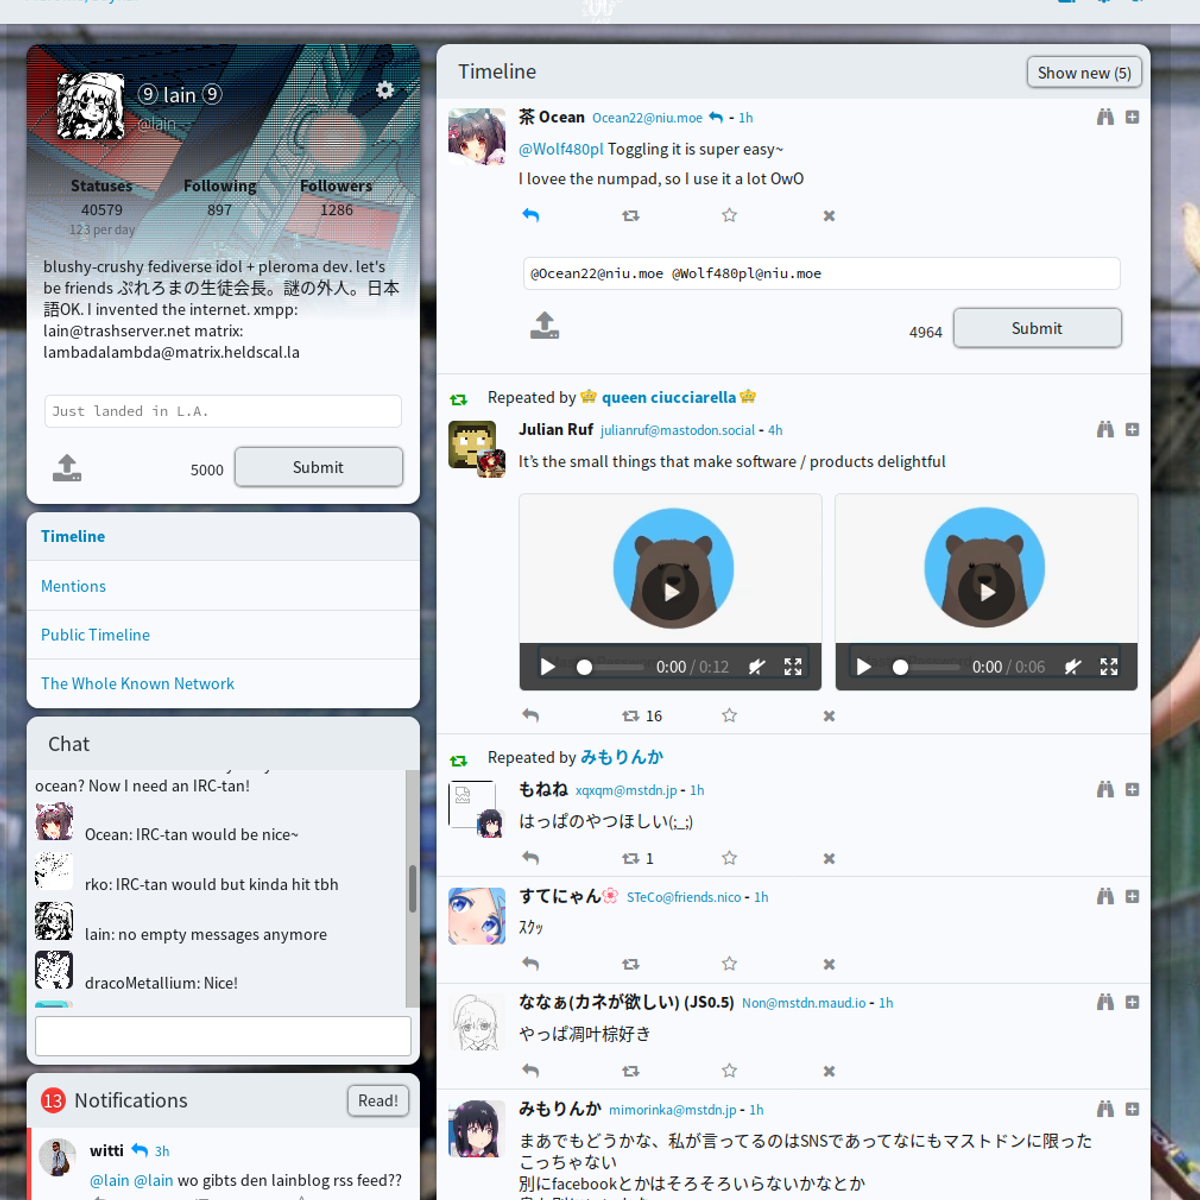Unmute the first bear video
Viewport: 1200px width, 1200px height.
(757, 667)
